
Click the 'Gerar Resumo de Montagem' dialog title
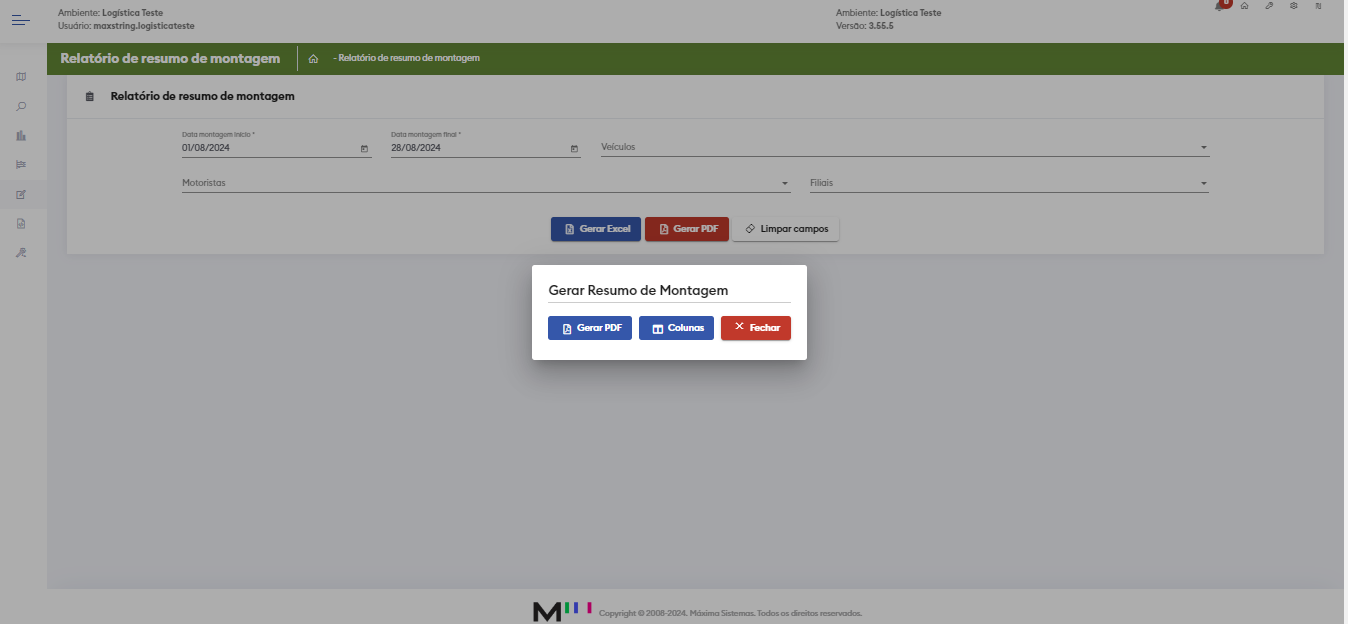coord(638,290)
